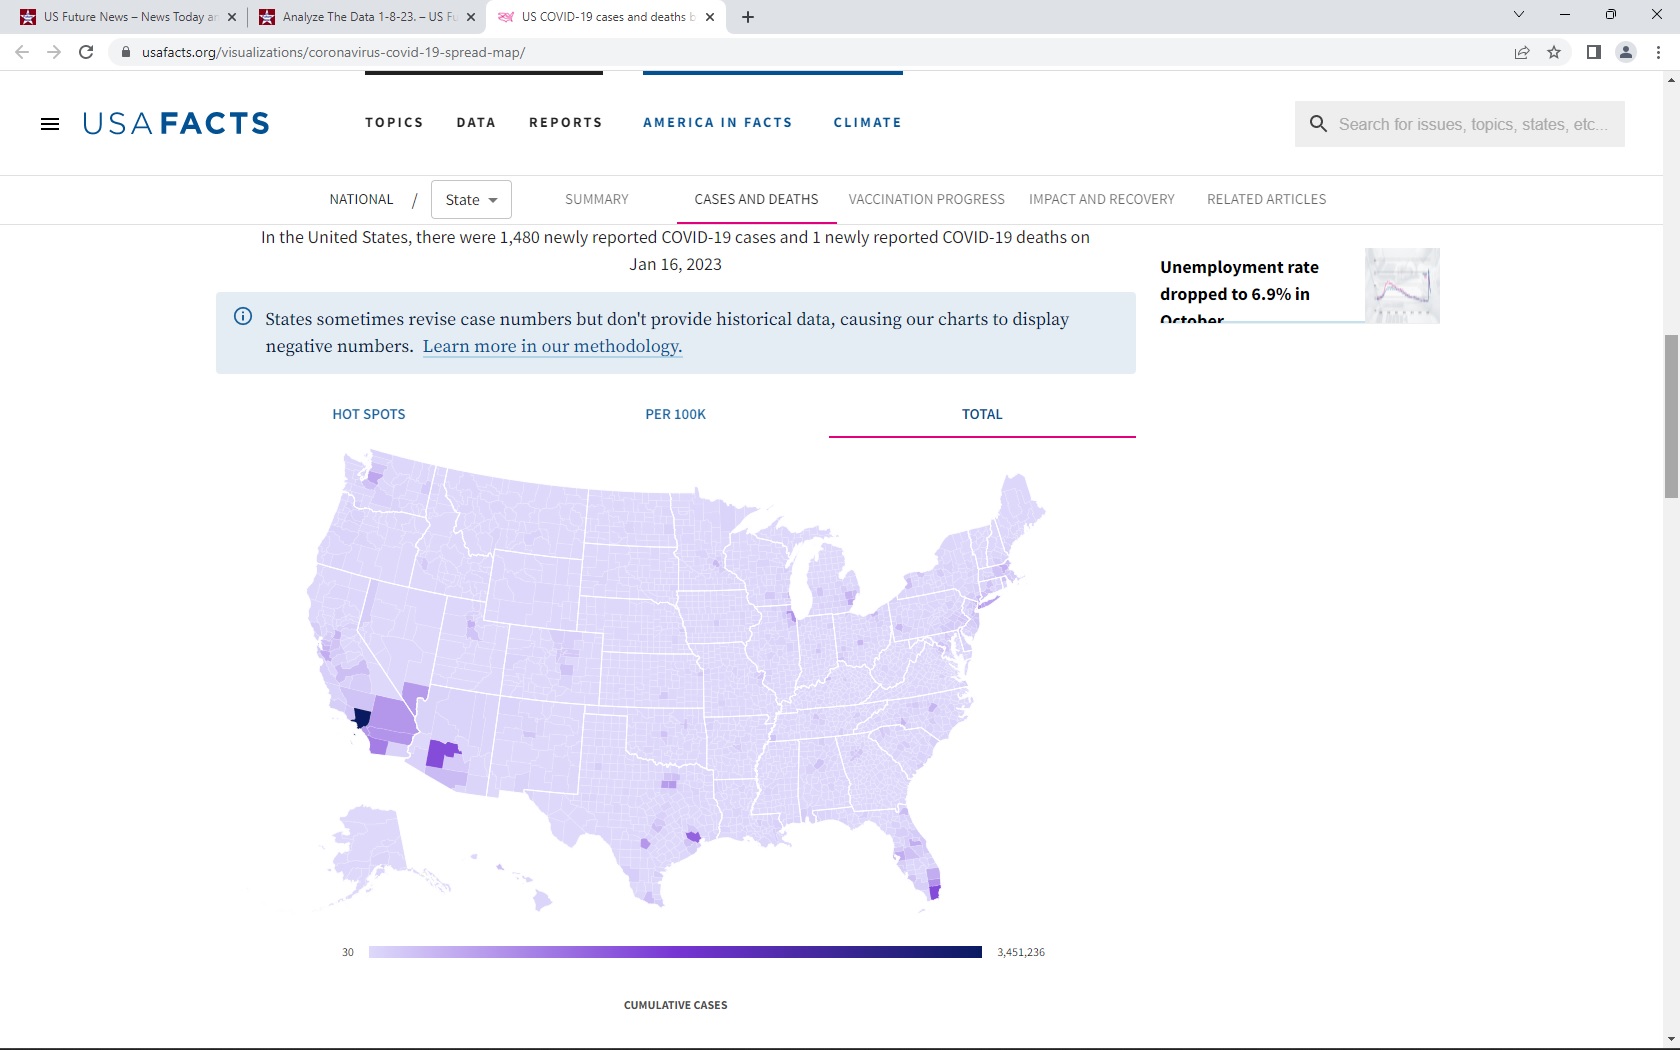This screenshot has width=1680, height=1050.
Task: Open the hamburger menu beside USAFacts logo
Action: 50,124
